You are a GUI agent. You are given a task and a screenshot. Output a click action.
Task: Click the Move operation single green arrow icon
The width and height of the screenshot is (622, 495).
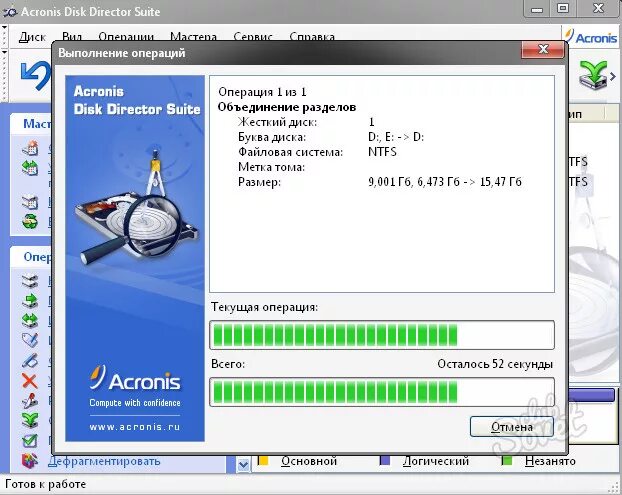click(30, 301)
